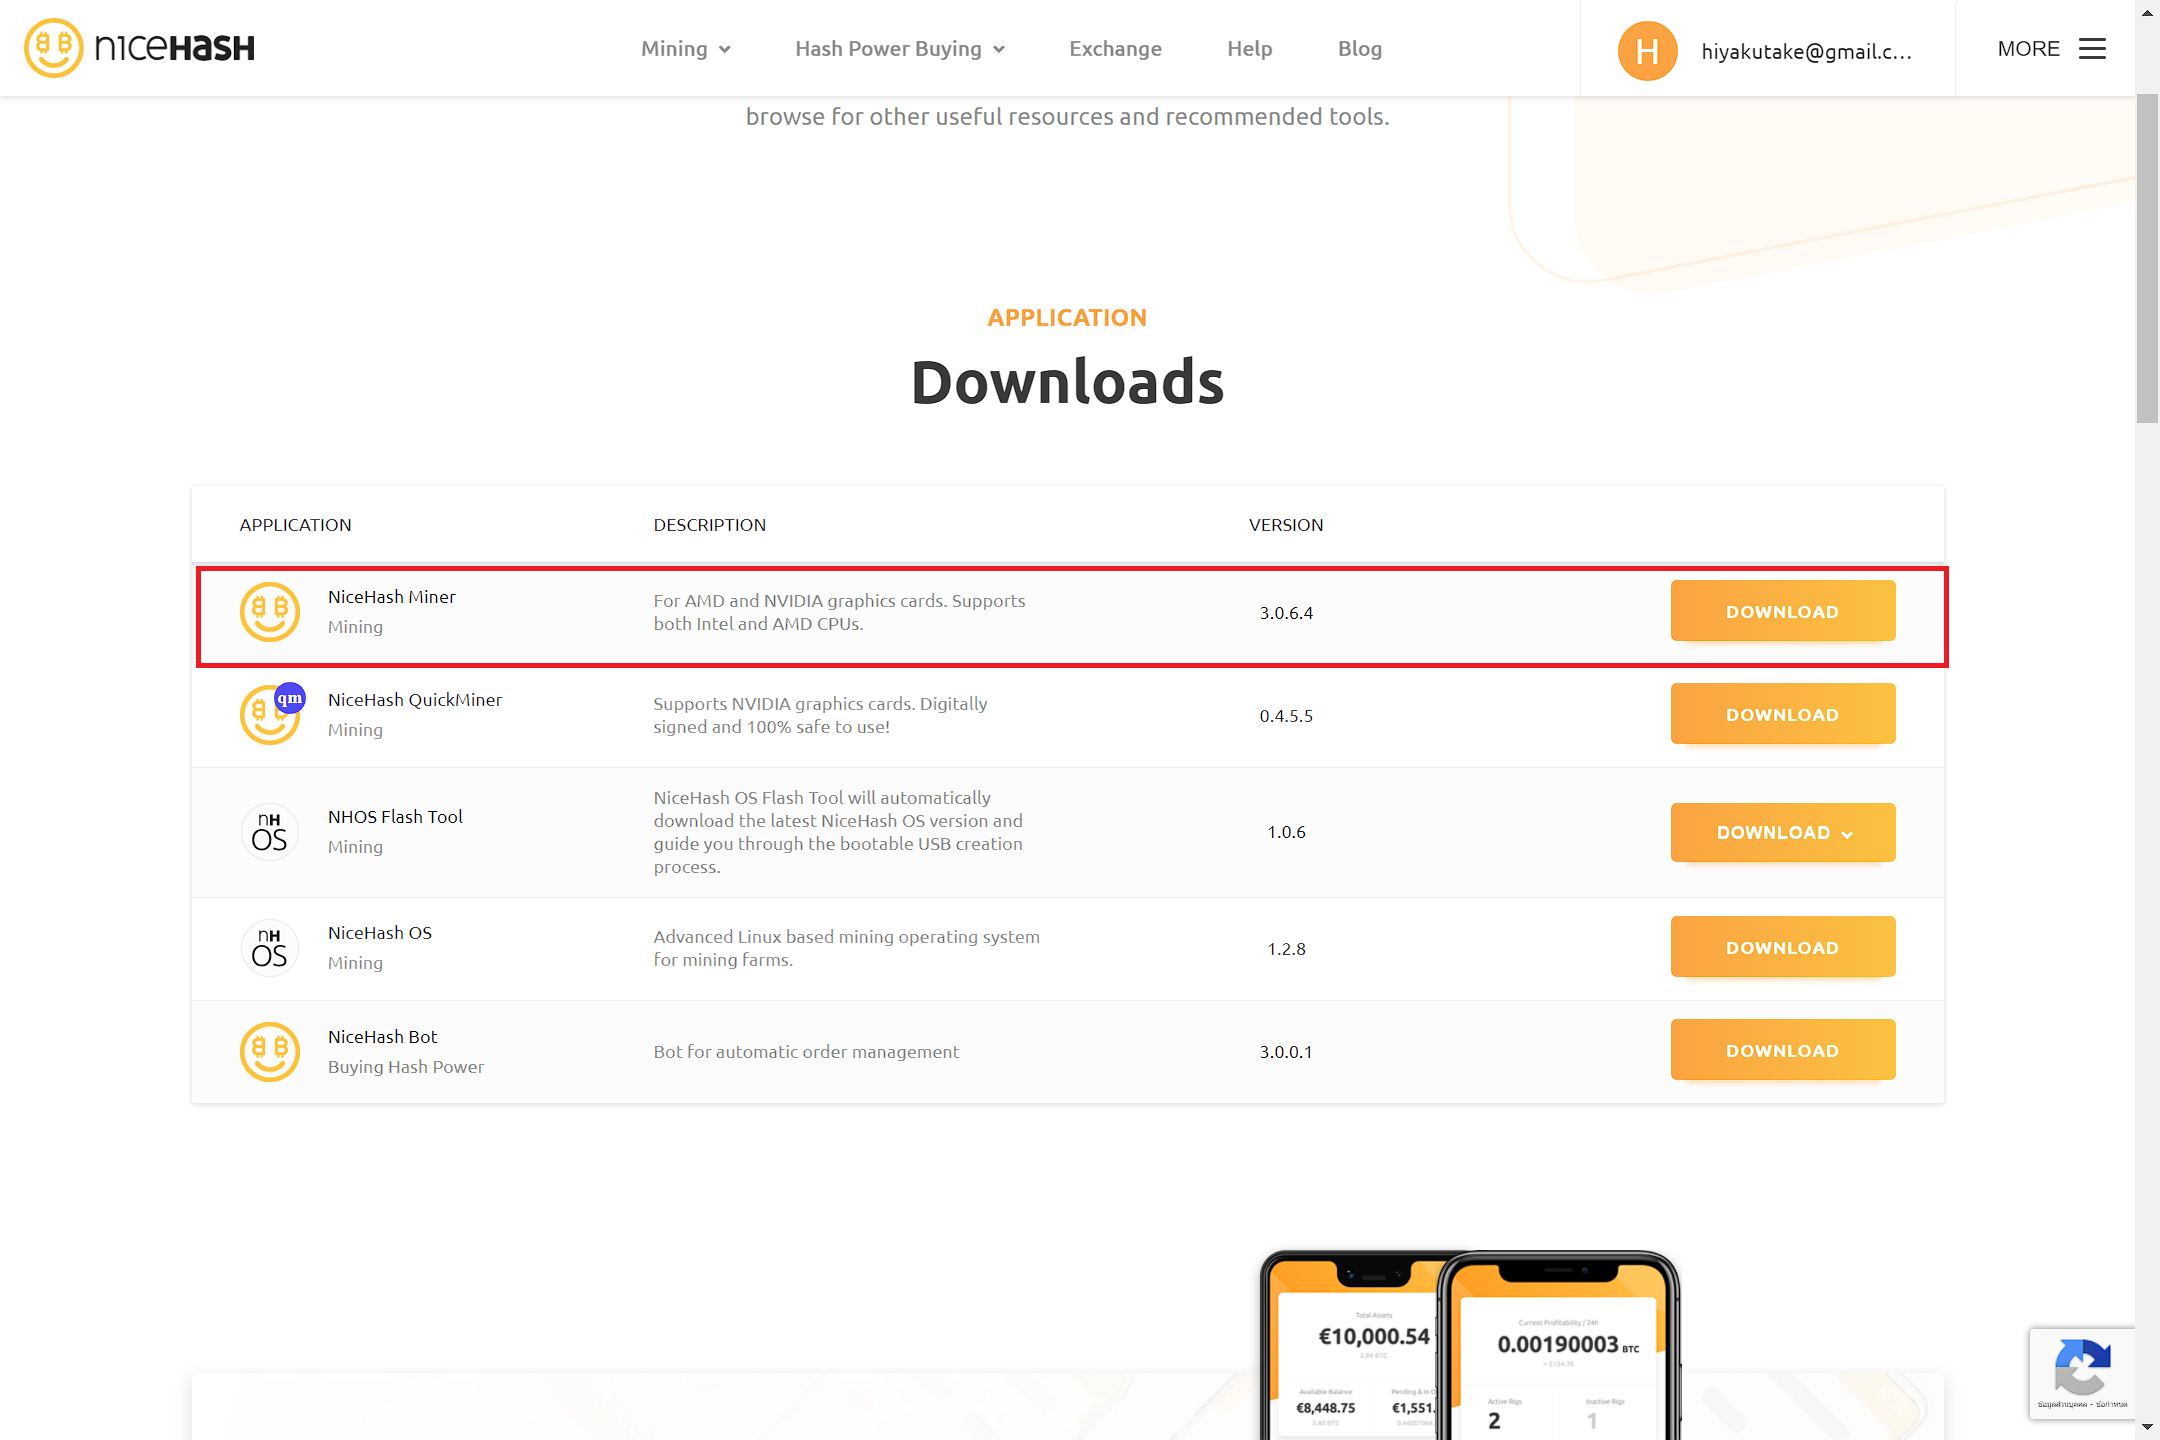Click 'For AMD and NVIDIA graphics cards' description
Screen dimensions: 2160x1440
click(x=839, y=612)
